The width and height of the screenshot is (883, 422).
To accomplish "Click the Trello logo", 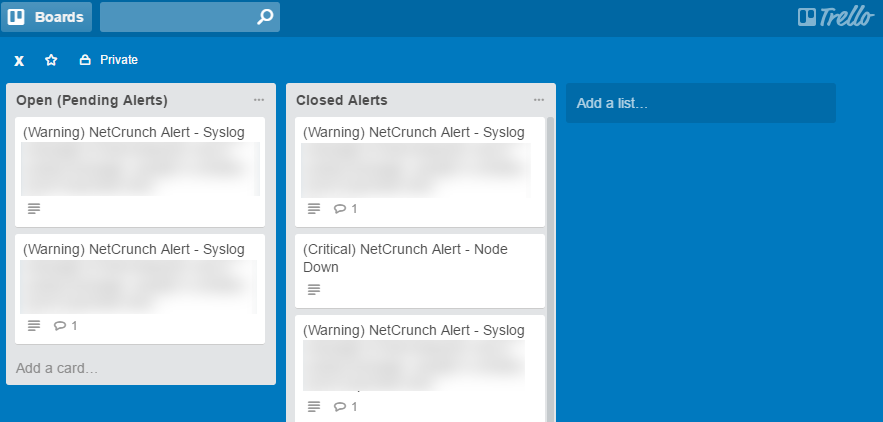I will coord(836,17).
